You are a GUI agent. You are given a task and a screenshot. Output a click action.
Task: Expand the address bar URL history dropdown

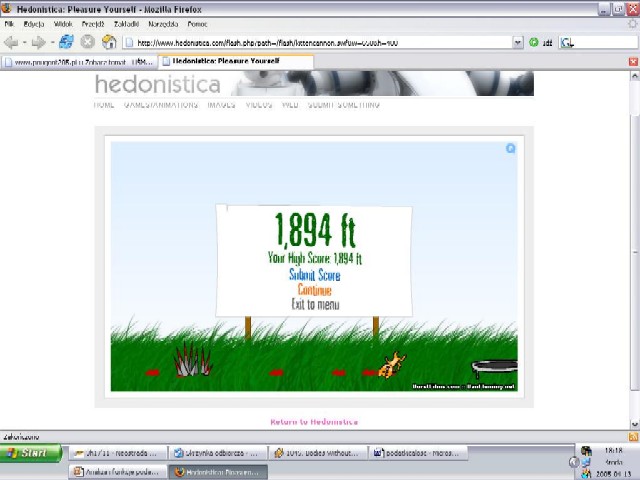[517, 43]
